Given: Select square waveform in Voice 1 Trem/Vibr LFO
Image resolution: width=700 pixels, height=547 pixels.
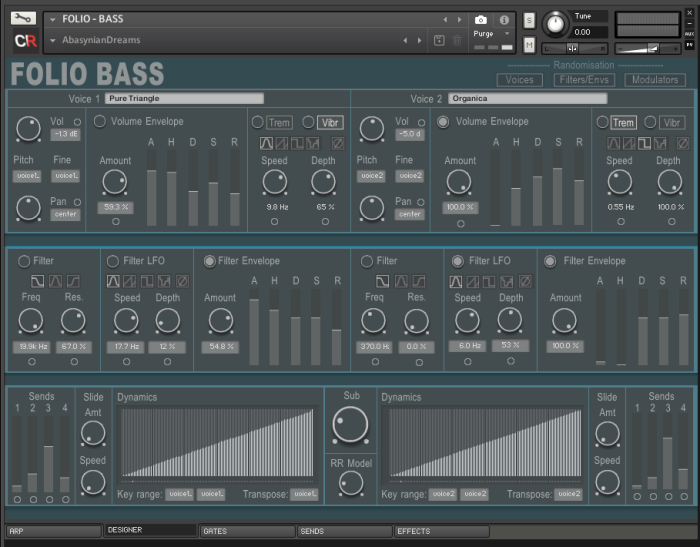Looking at the screenshot, I should (297, 143).
